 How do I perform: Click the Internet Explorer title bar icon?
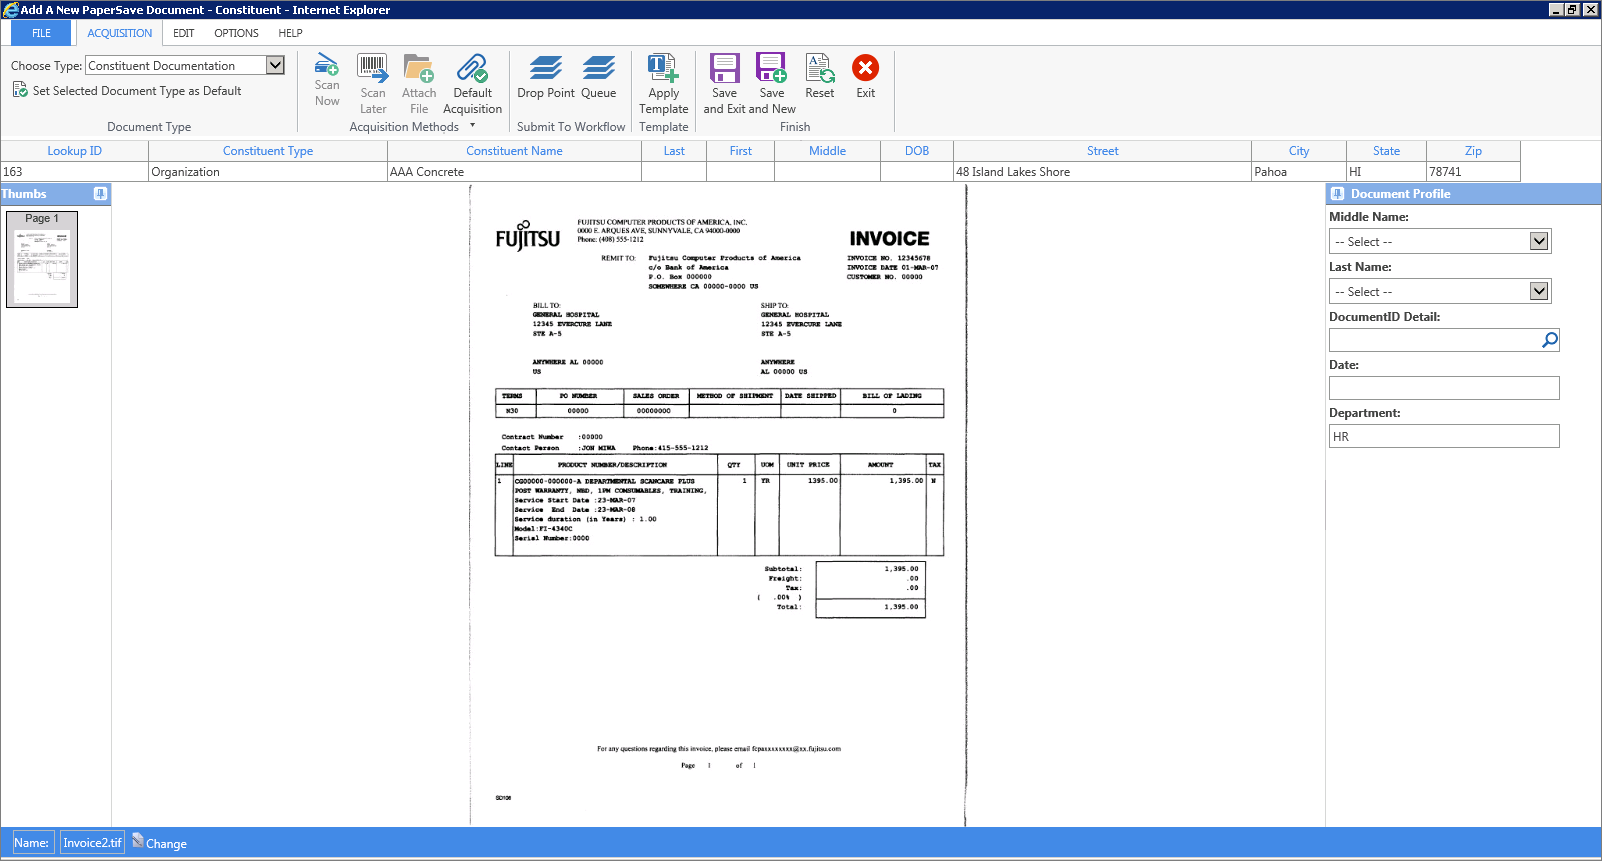click(10, 9)
